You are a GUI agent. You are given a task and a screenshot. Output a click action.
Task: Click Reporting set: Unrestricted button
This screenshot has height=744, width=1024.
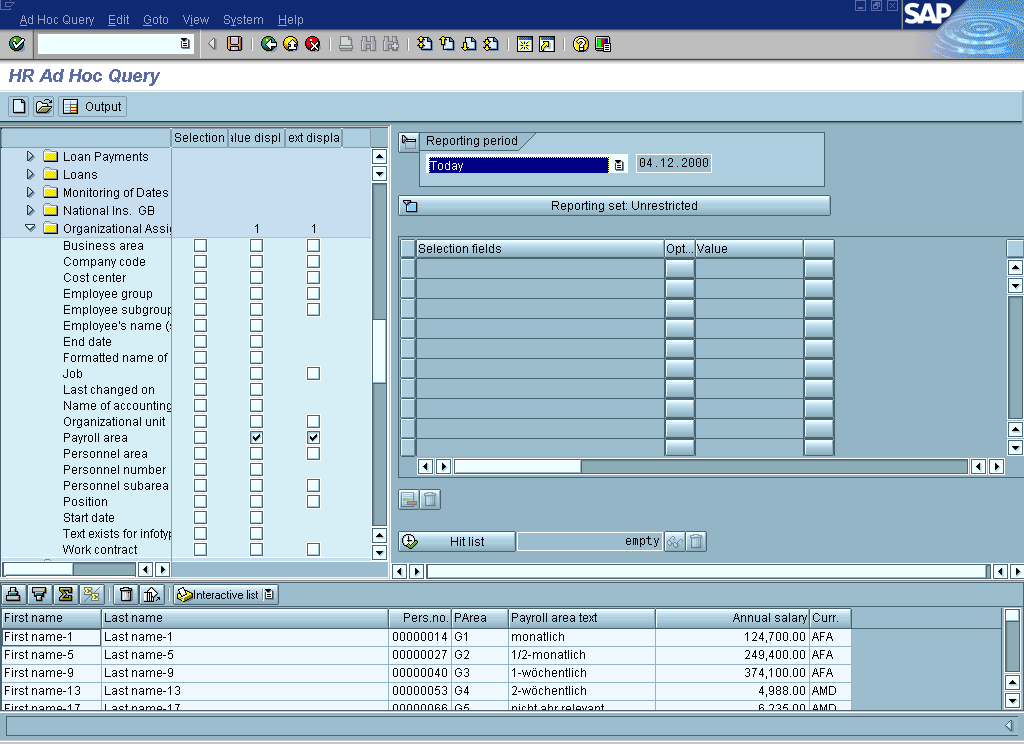615,206
